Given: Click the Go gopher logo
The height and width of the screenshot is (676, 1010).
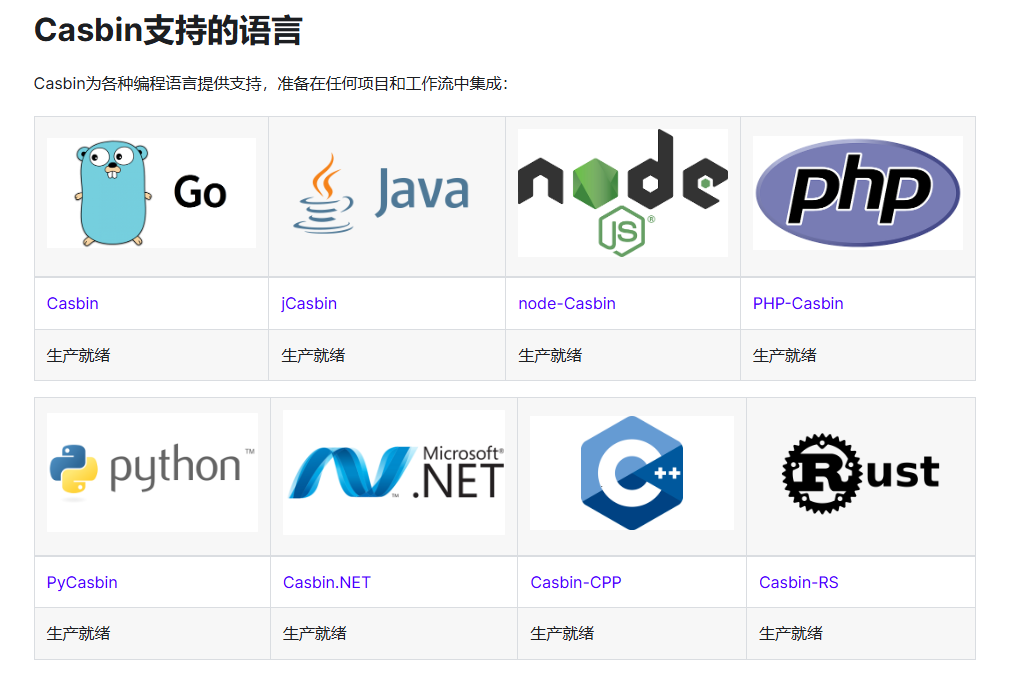Looking at the screenshot, I should pyautogui.click(x=150, y=192).
